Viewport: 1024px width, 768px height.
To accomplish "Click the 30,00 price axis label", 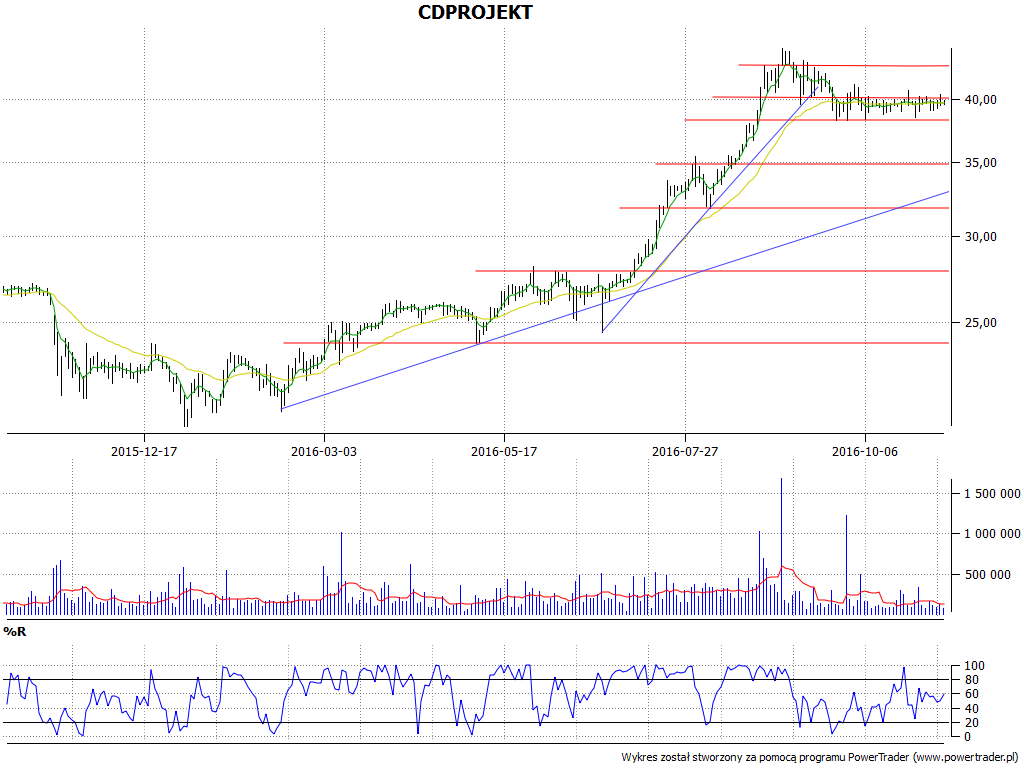I will 981,236.
